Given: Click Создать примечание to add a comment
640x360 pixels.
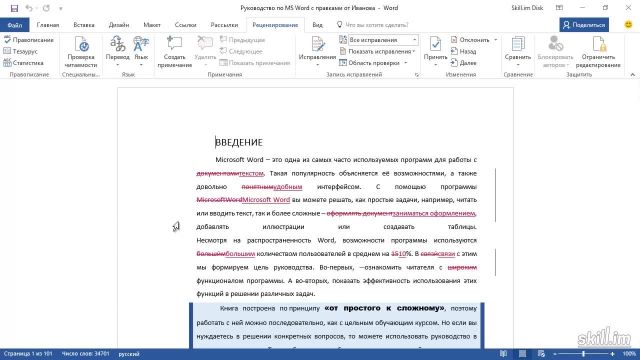Looking at the screenshot, I should pyautogui.click(x=175, y=52).
